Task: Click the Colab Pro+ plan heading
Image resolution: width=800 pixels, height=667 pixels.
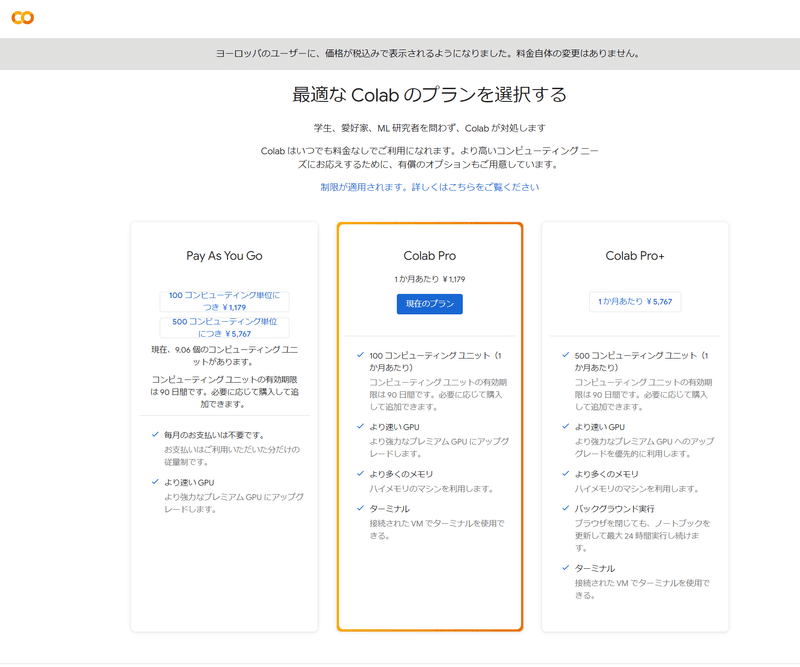Action: (635, 256)
